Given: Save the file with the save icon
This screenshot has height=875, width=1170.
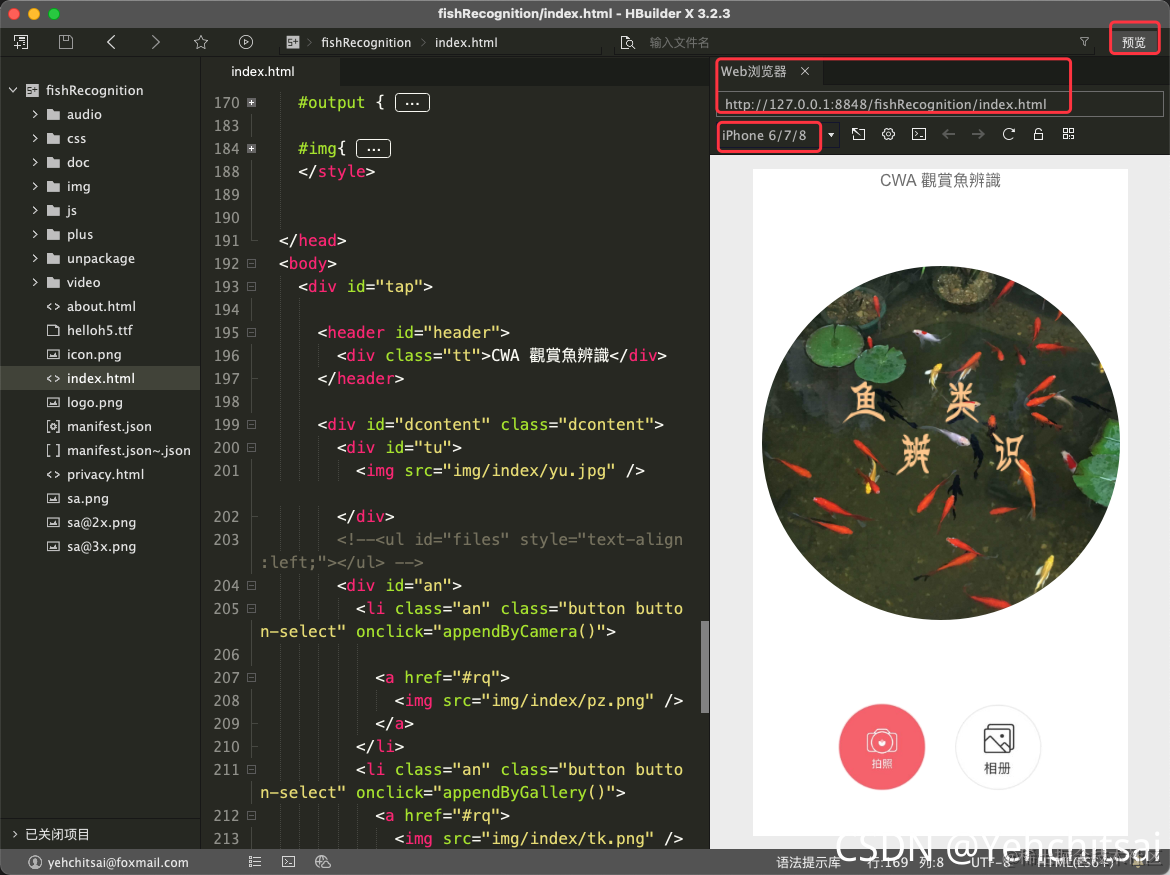Looking at the screenshot, I should pyautogui.click(x=66, y=43).
